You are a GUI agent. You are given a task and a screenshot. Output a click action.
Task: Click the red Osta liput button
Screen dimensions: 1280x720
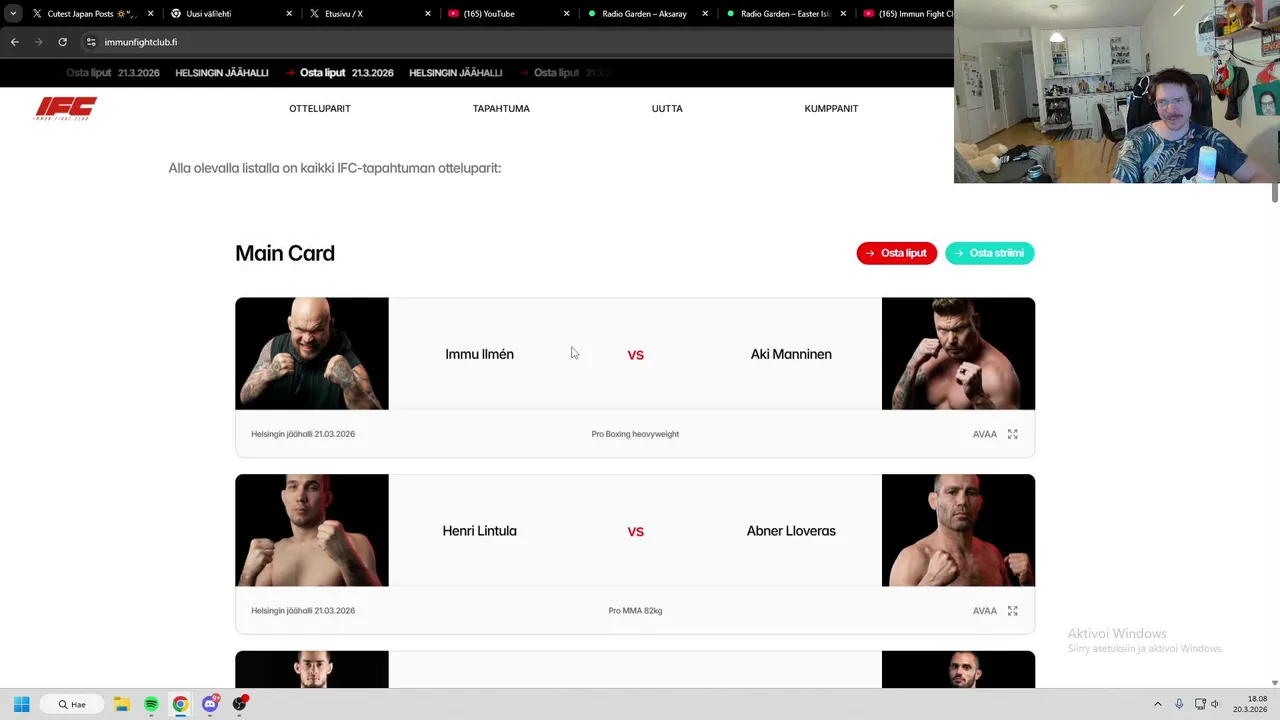click(x=897, y=253)
